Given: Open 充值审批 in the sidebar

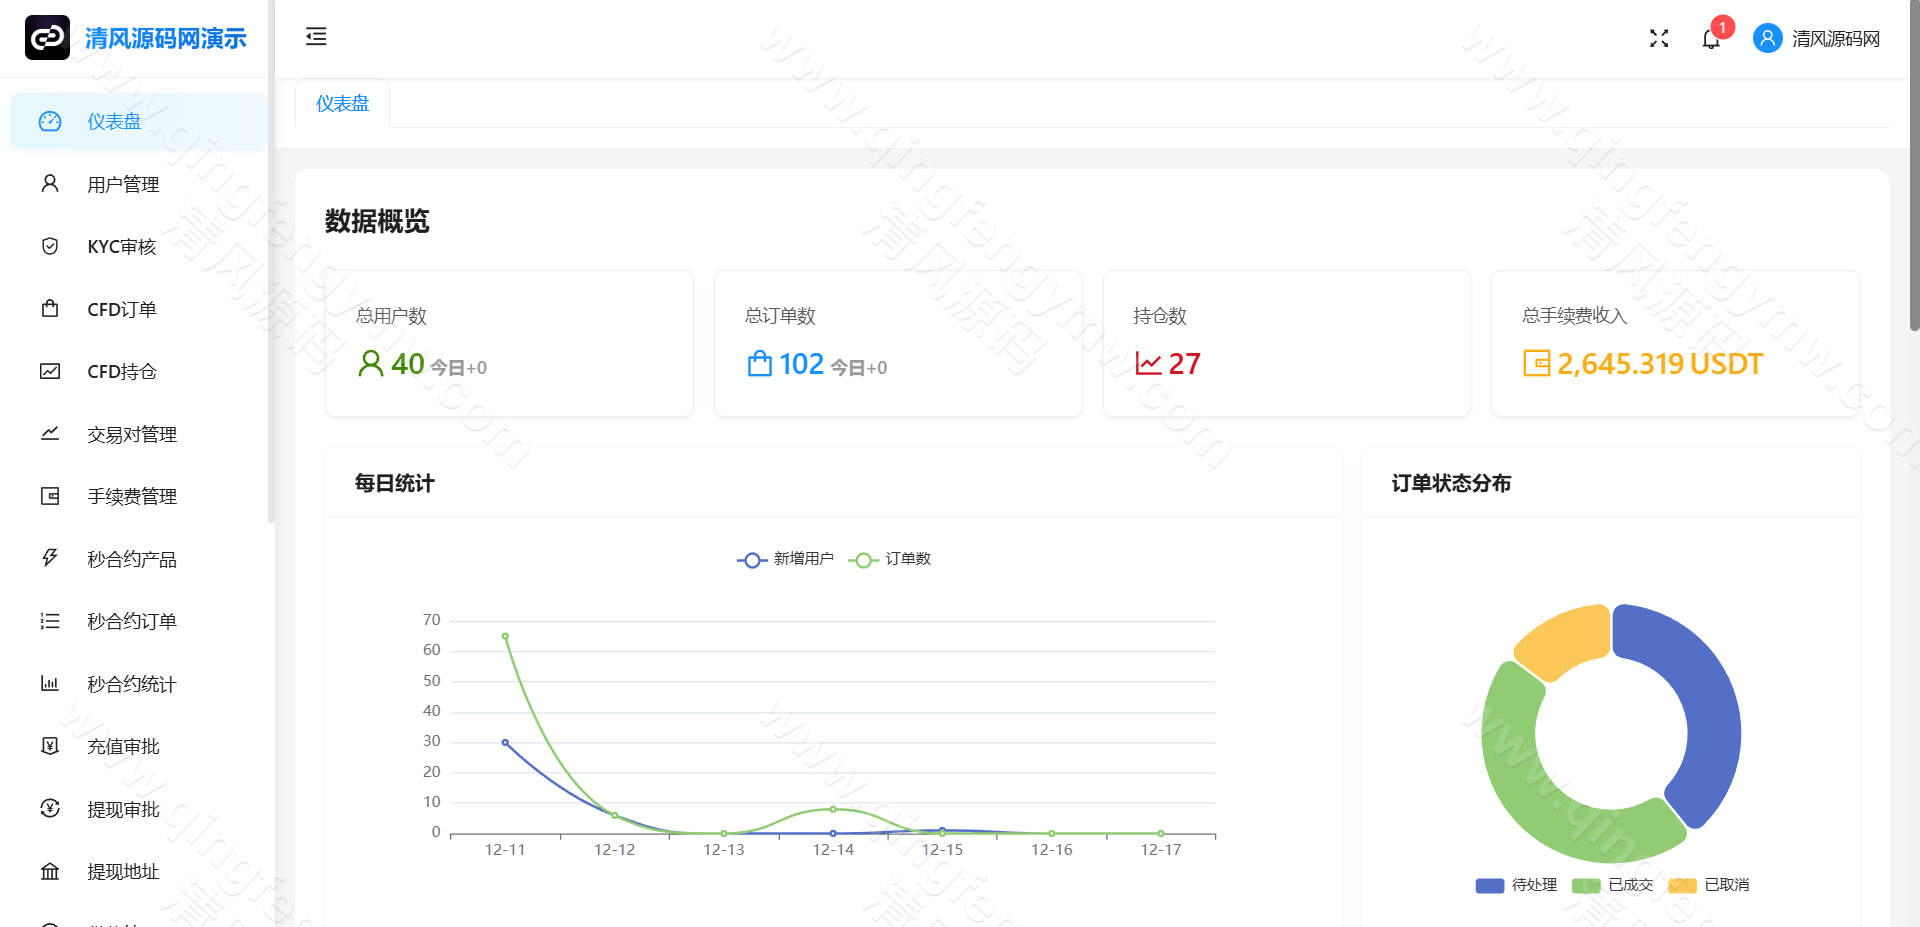Looking at the screenshot, I should (123, 746).
